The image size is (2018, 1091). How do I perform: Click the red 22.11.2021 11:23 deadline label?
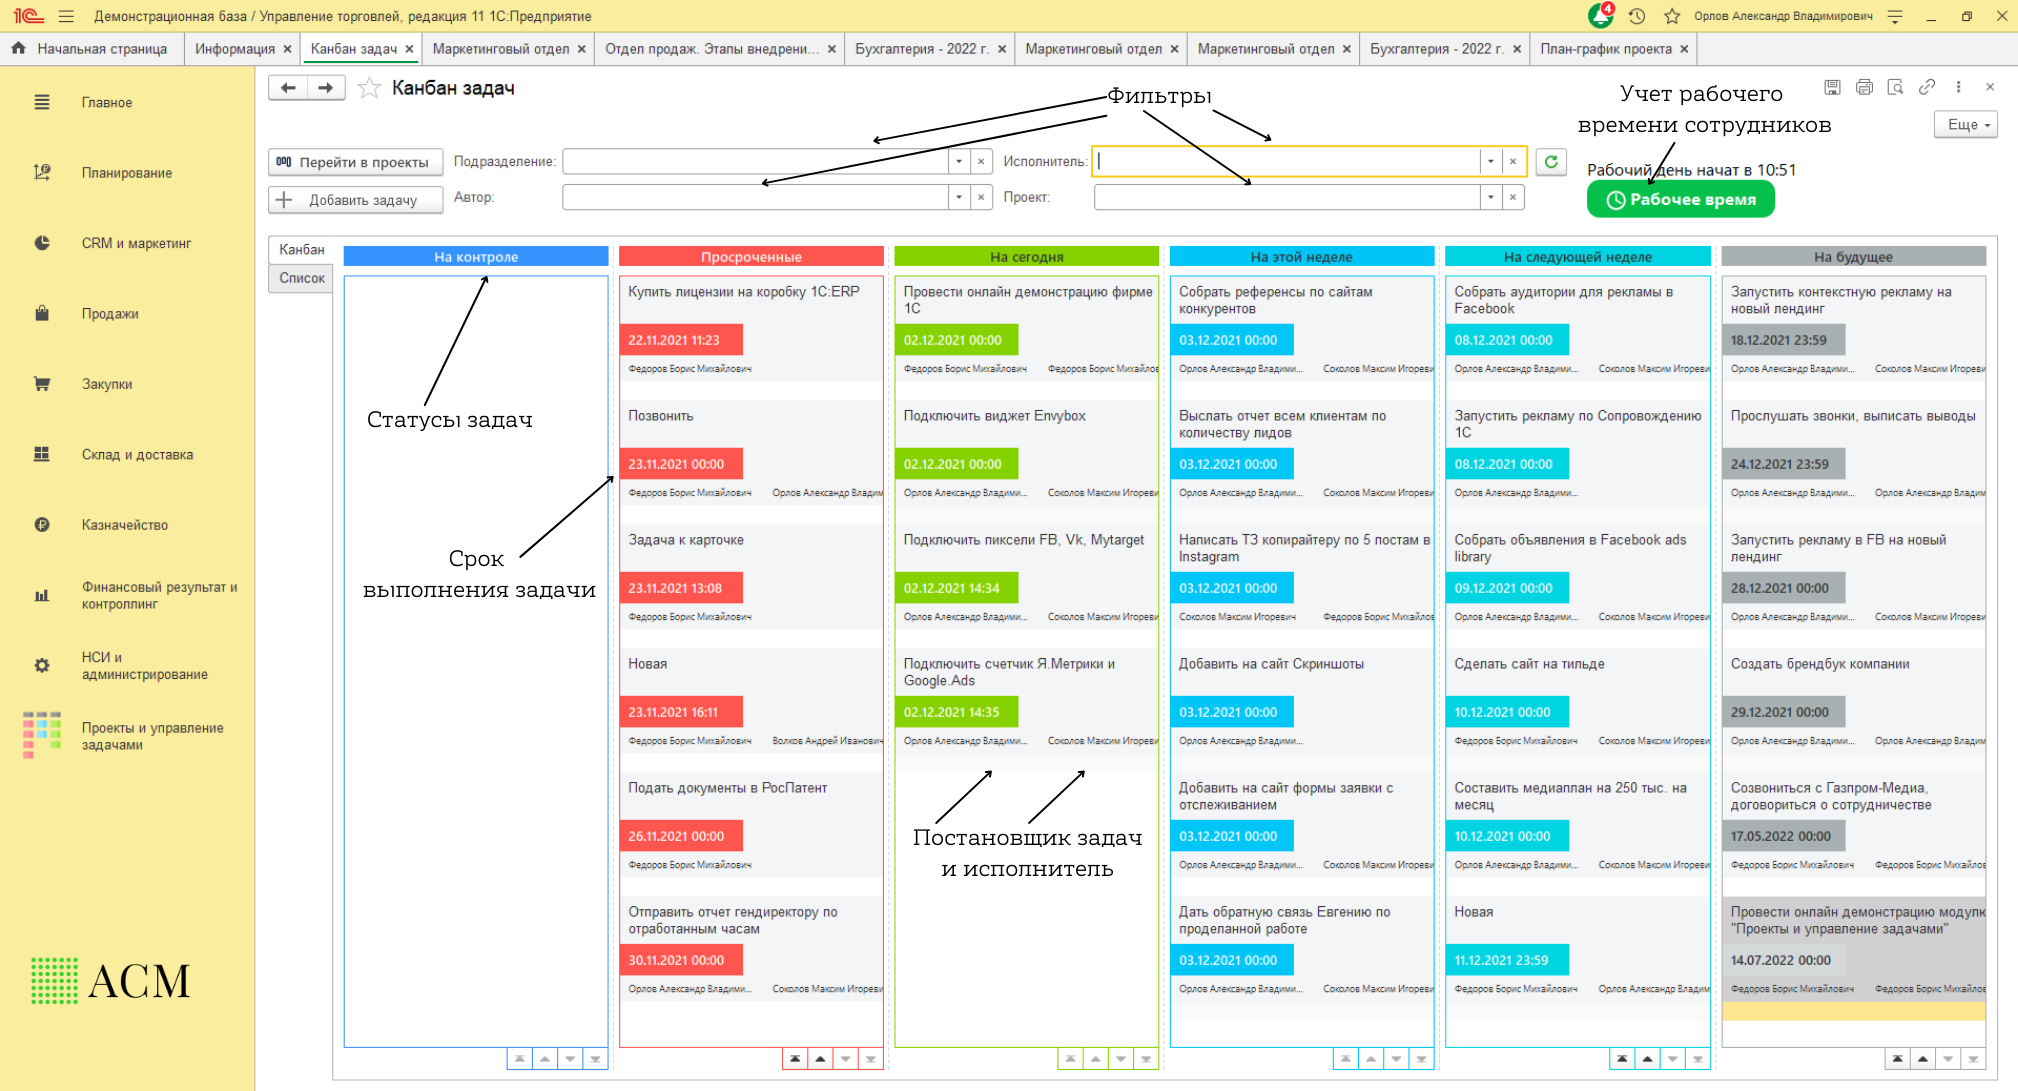point(680,340)
